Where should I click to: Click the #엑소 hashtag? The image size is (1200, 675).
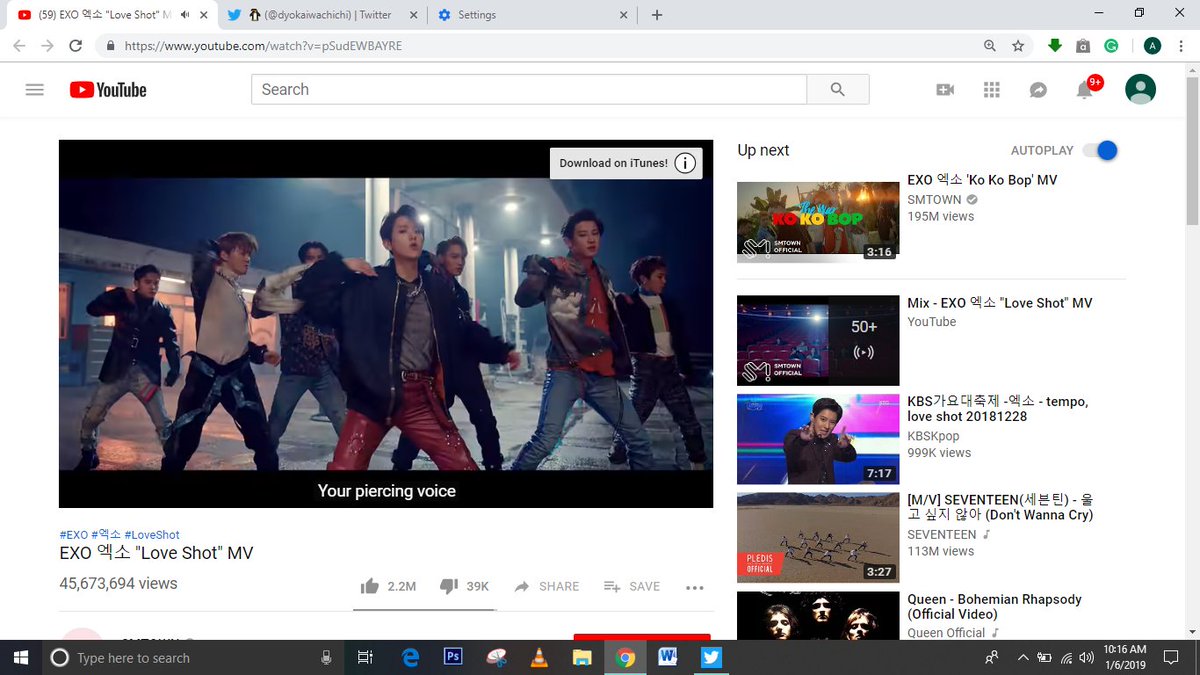point(106,535)
